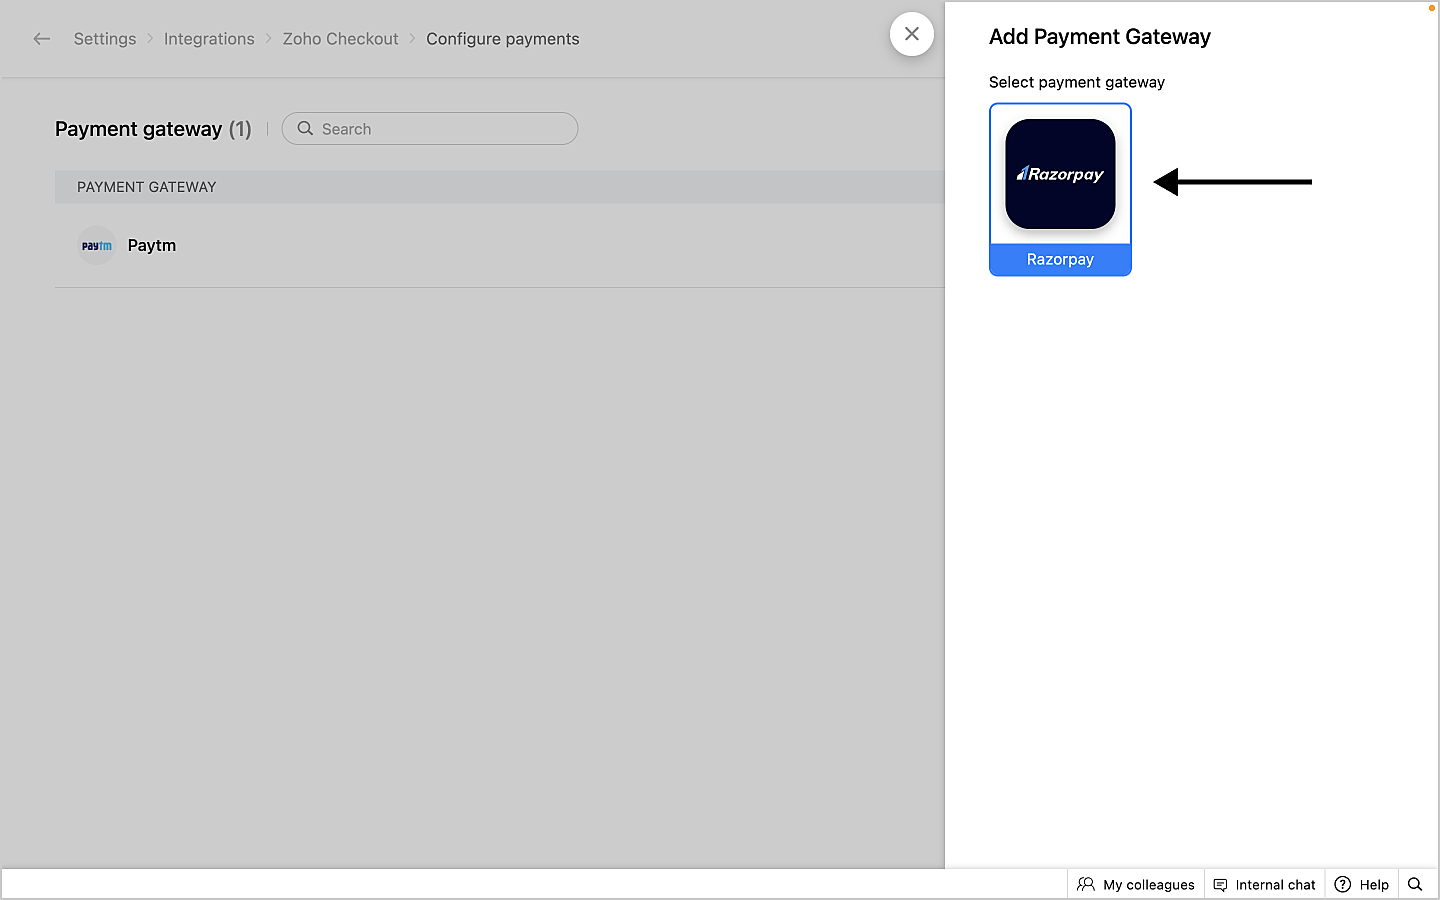Image resolution: width=1440 pixels, height=900 pixels.
Task: Focus the payment gateway Search field
Action: (x=430, y=129)
